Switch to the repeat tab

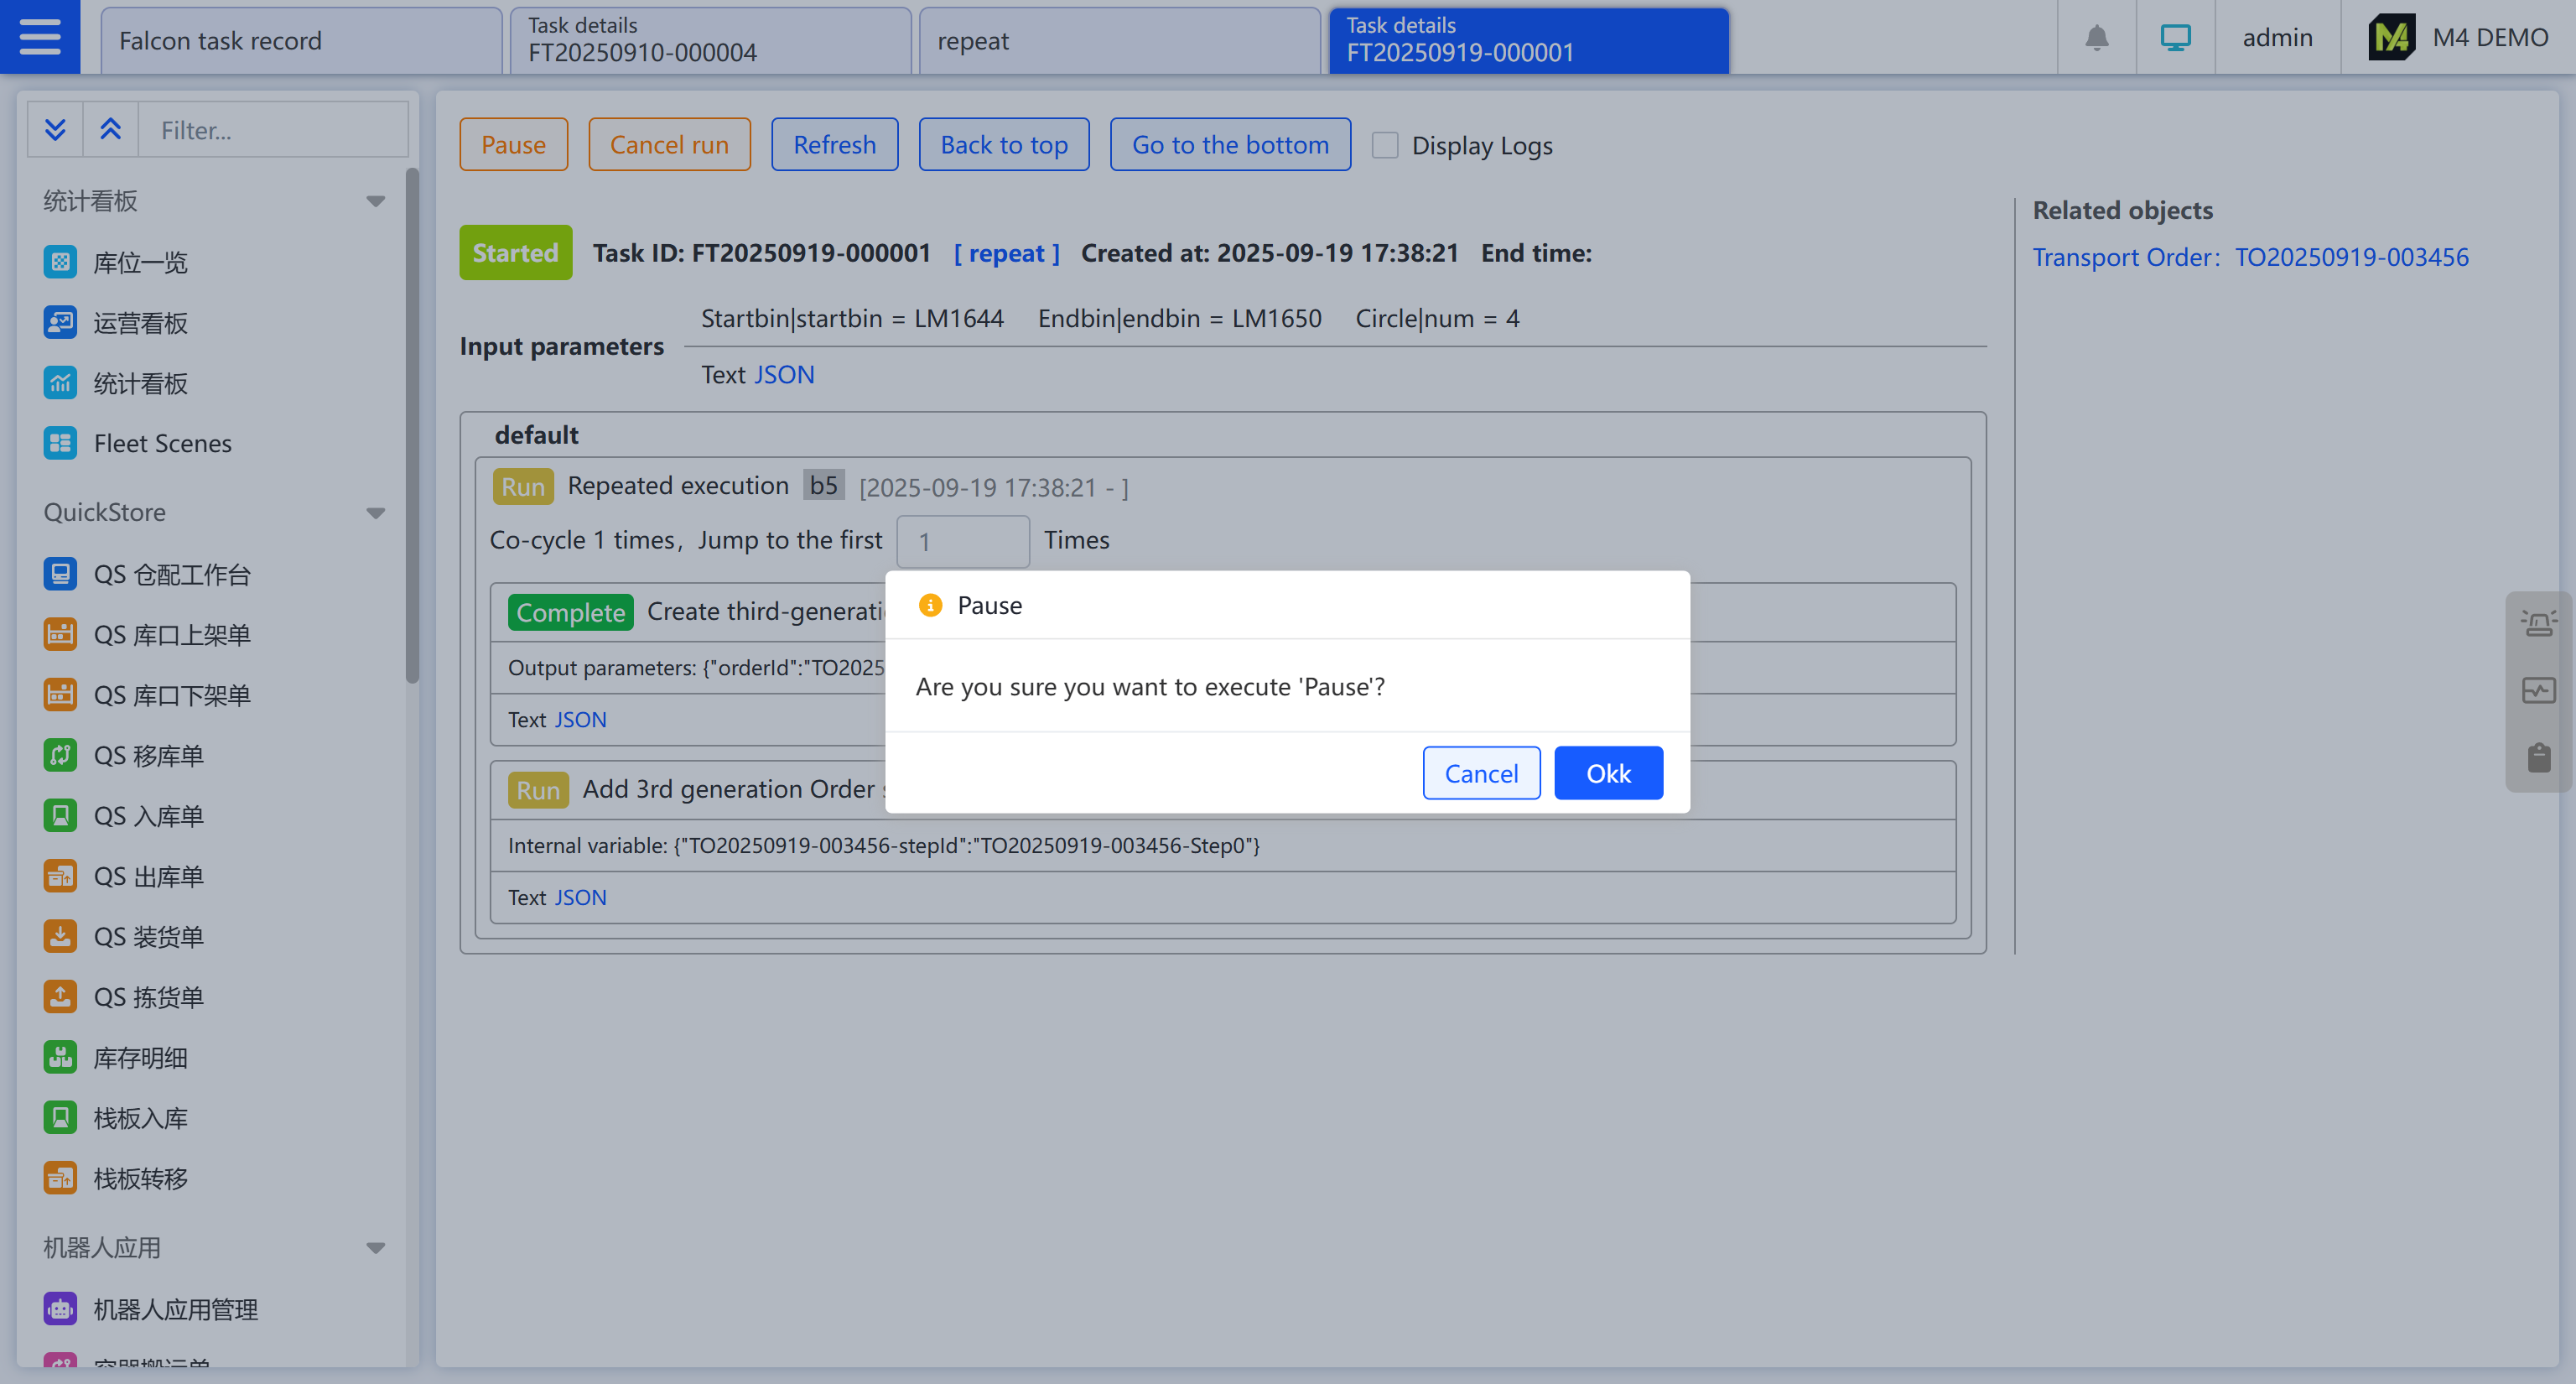(1118, 41)
